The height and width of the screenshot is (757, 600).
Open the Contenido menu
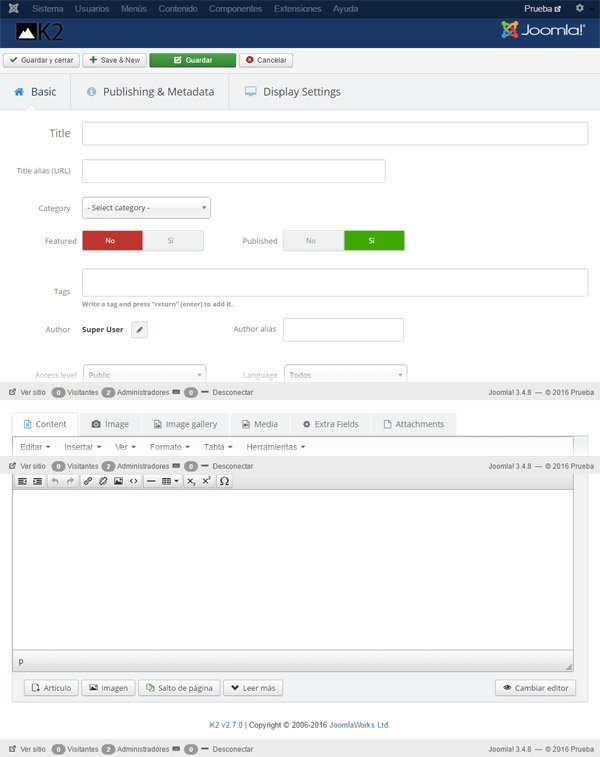[x=178, y=9]
